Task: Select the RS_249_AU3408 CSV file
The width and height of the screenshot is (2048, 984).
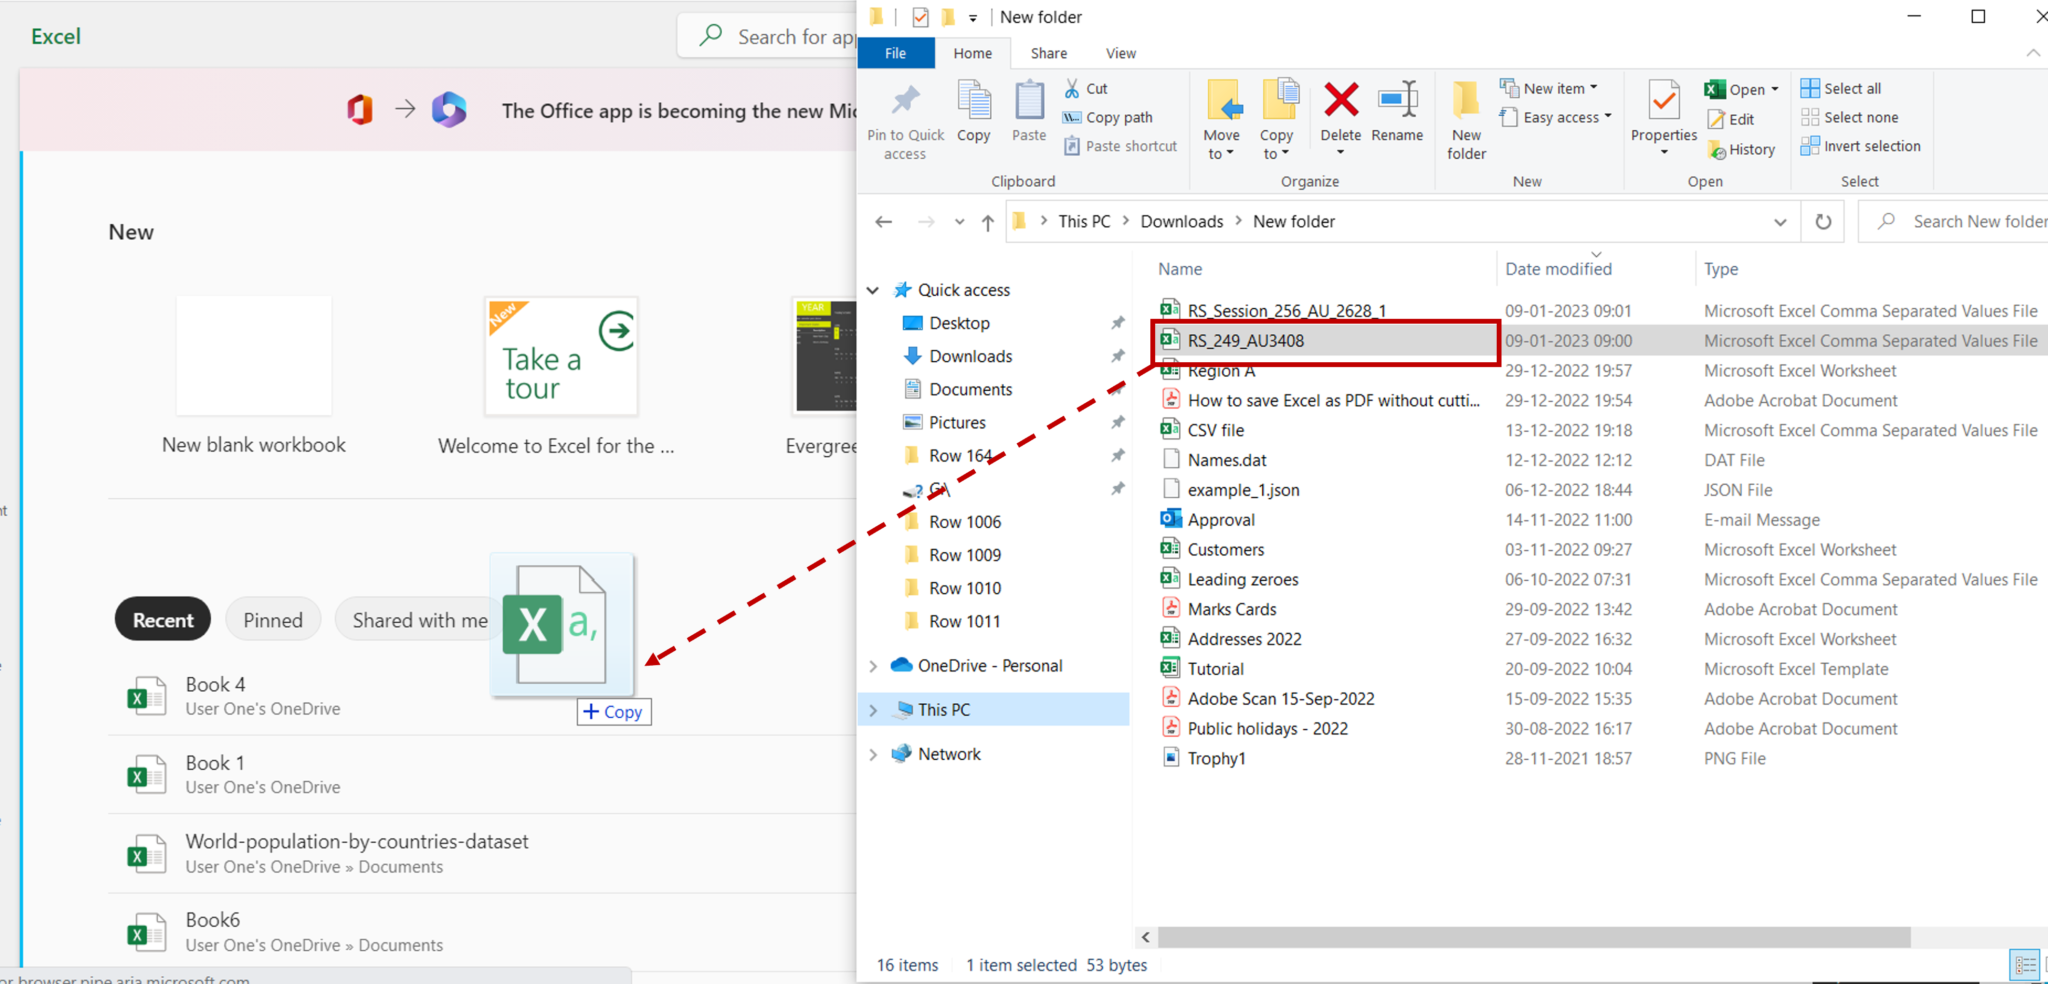Action: tap(1245, 340)
